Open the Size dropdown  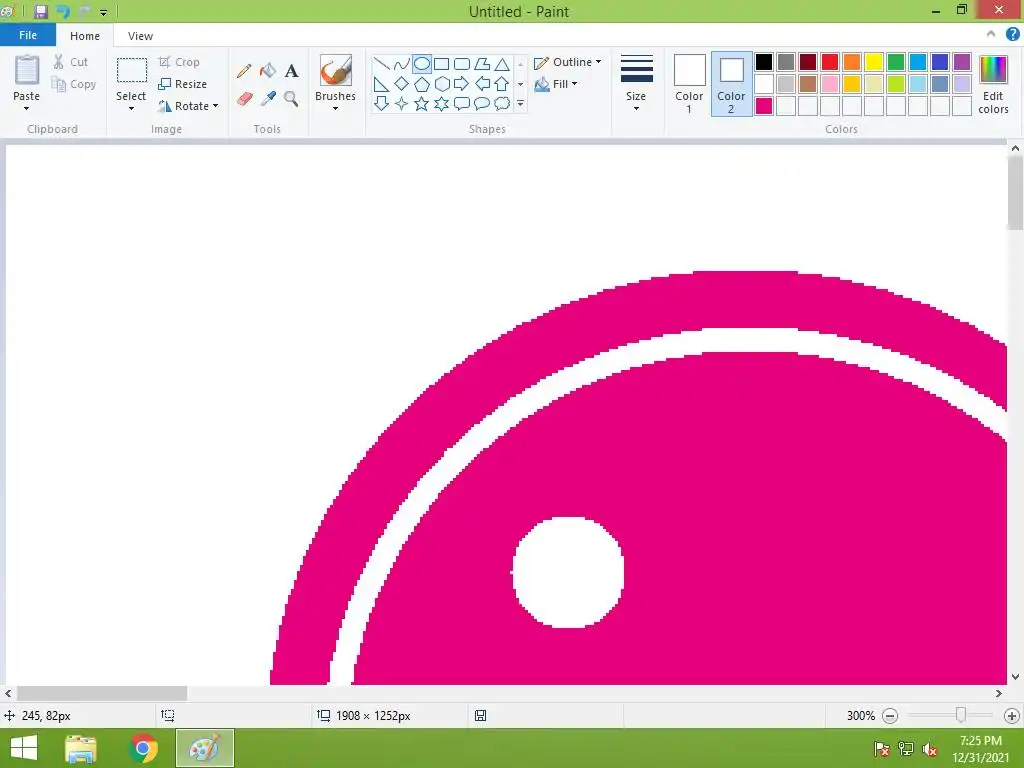636,84
